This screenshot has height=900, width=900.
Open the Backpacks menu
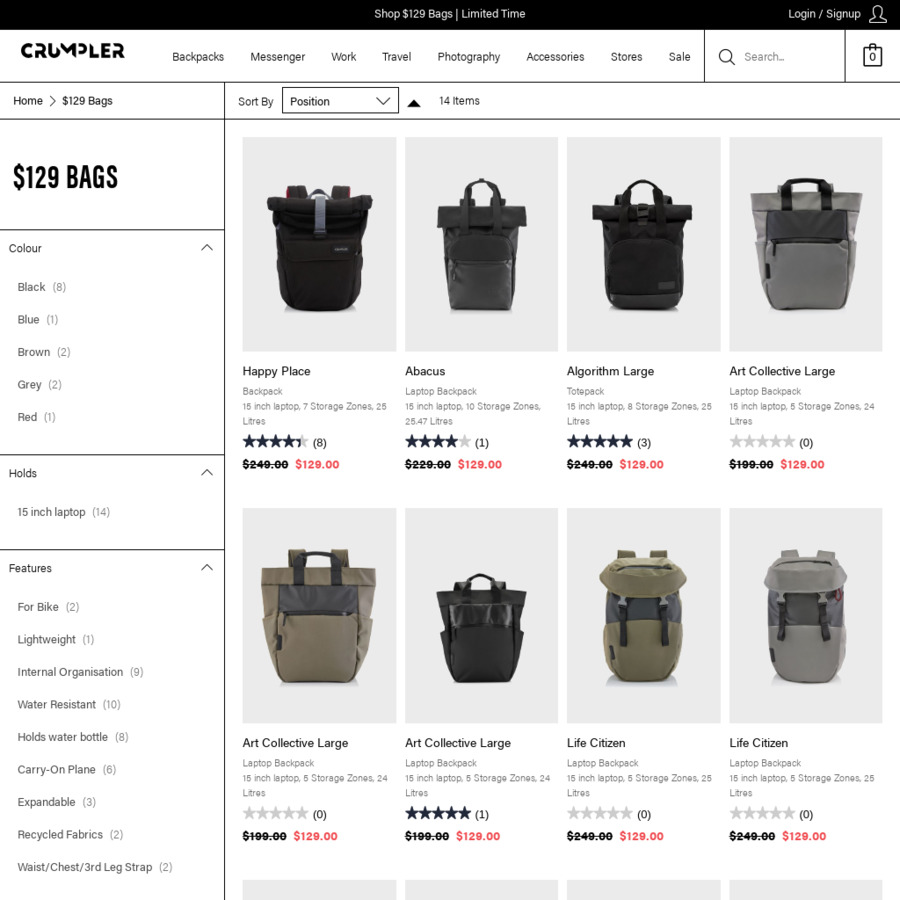(x=198, y=57)
